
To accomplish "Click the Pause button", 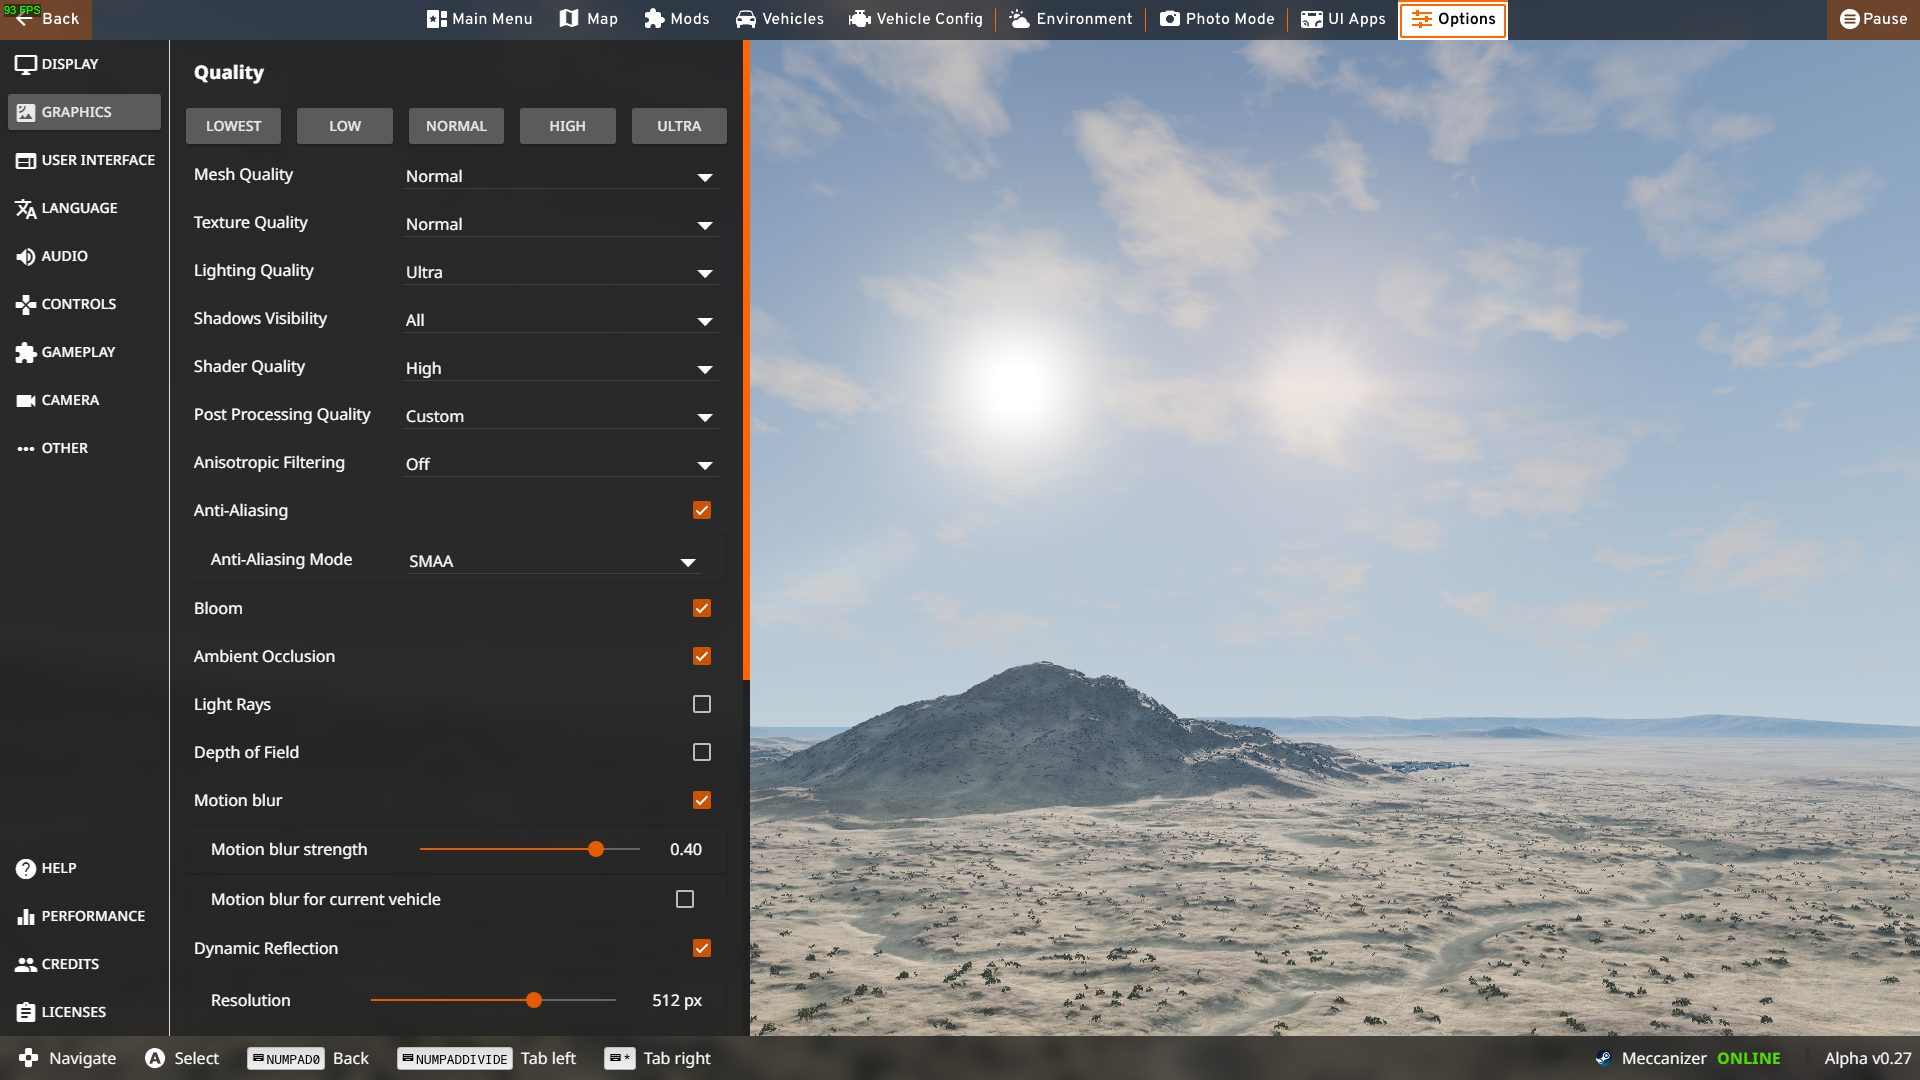I will tap(1873, 19).
